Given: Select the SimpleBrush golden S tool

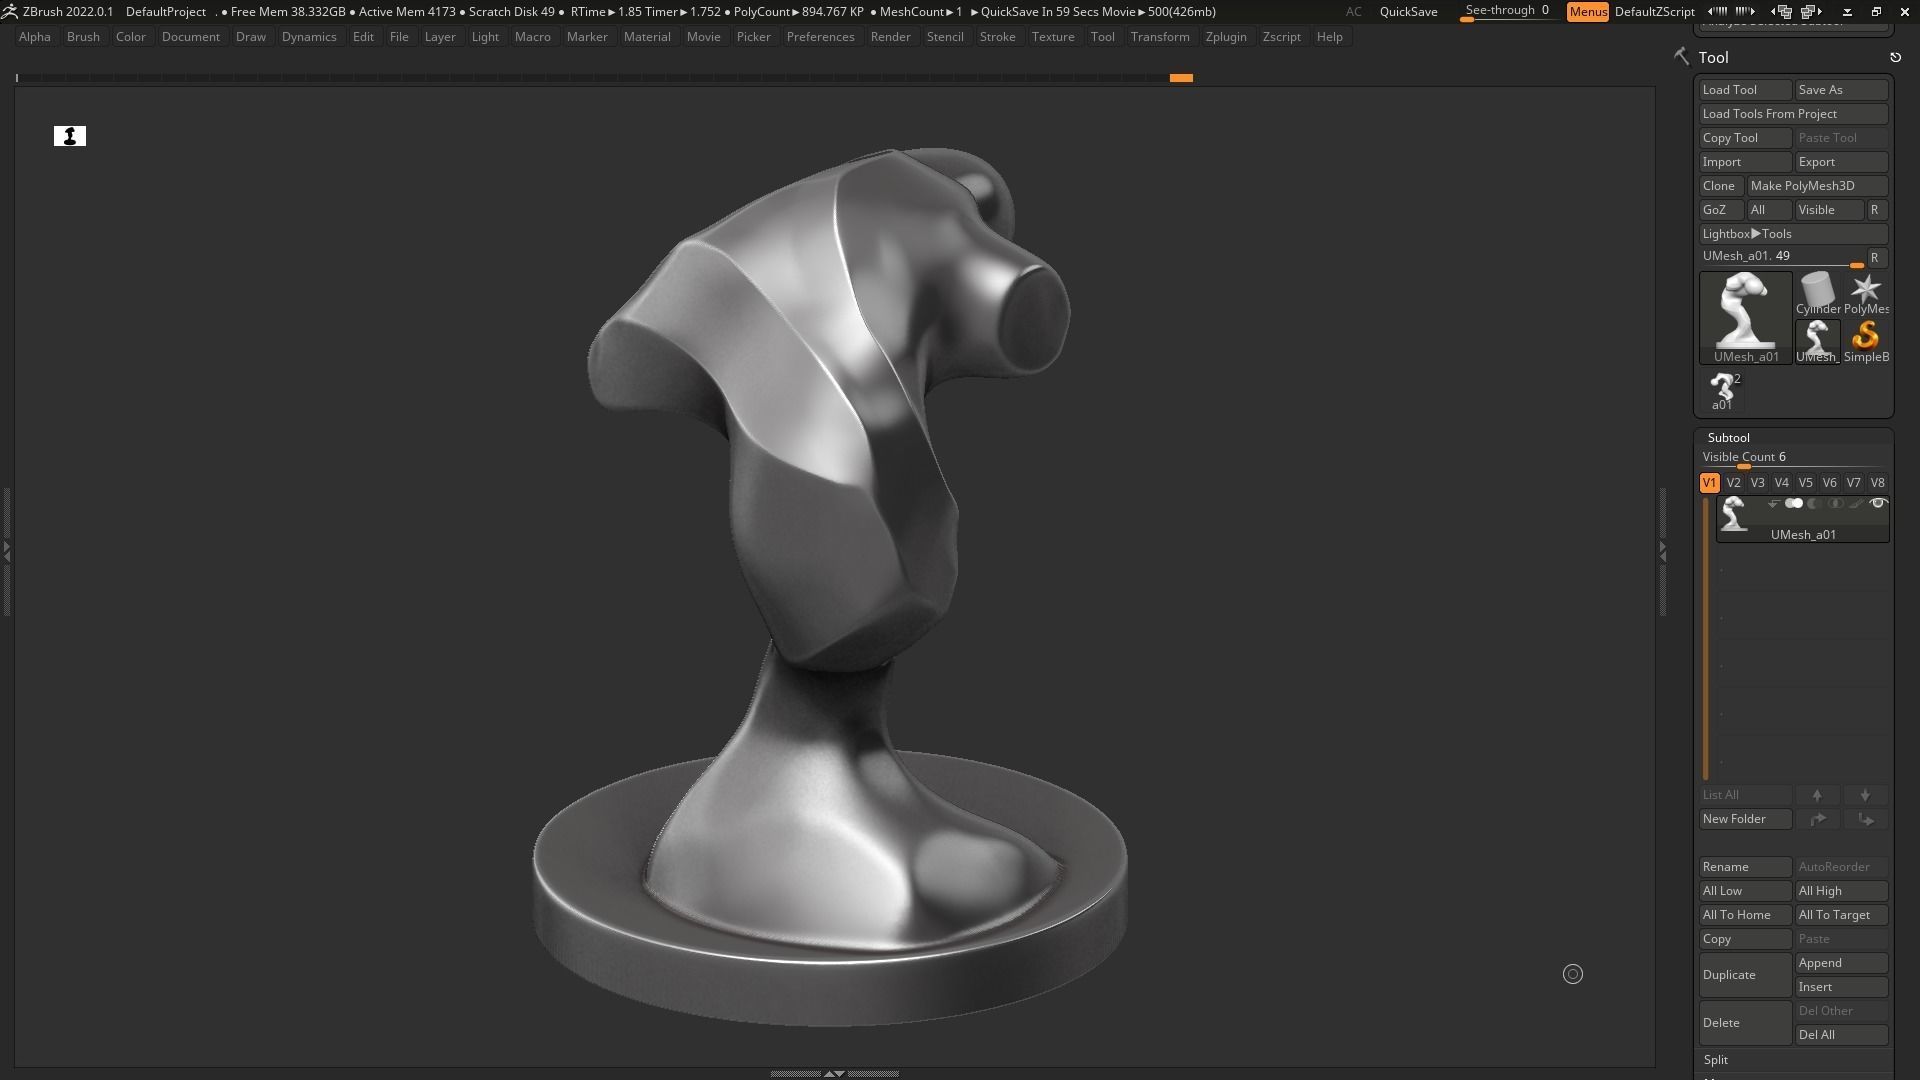Looking at the screenshot, I should tap(1865, 342).
